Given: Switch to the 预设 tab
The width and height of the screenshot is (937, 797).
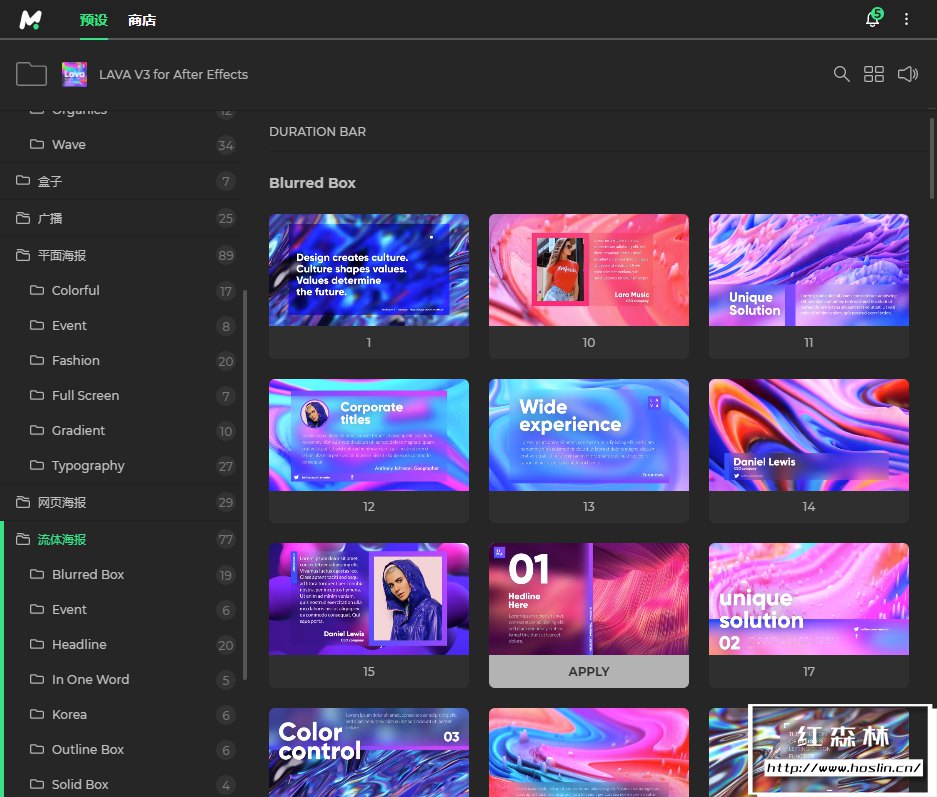Looking at the screenshot, I should [x=94, y=20].
